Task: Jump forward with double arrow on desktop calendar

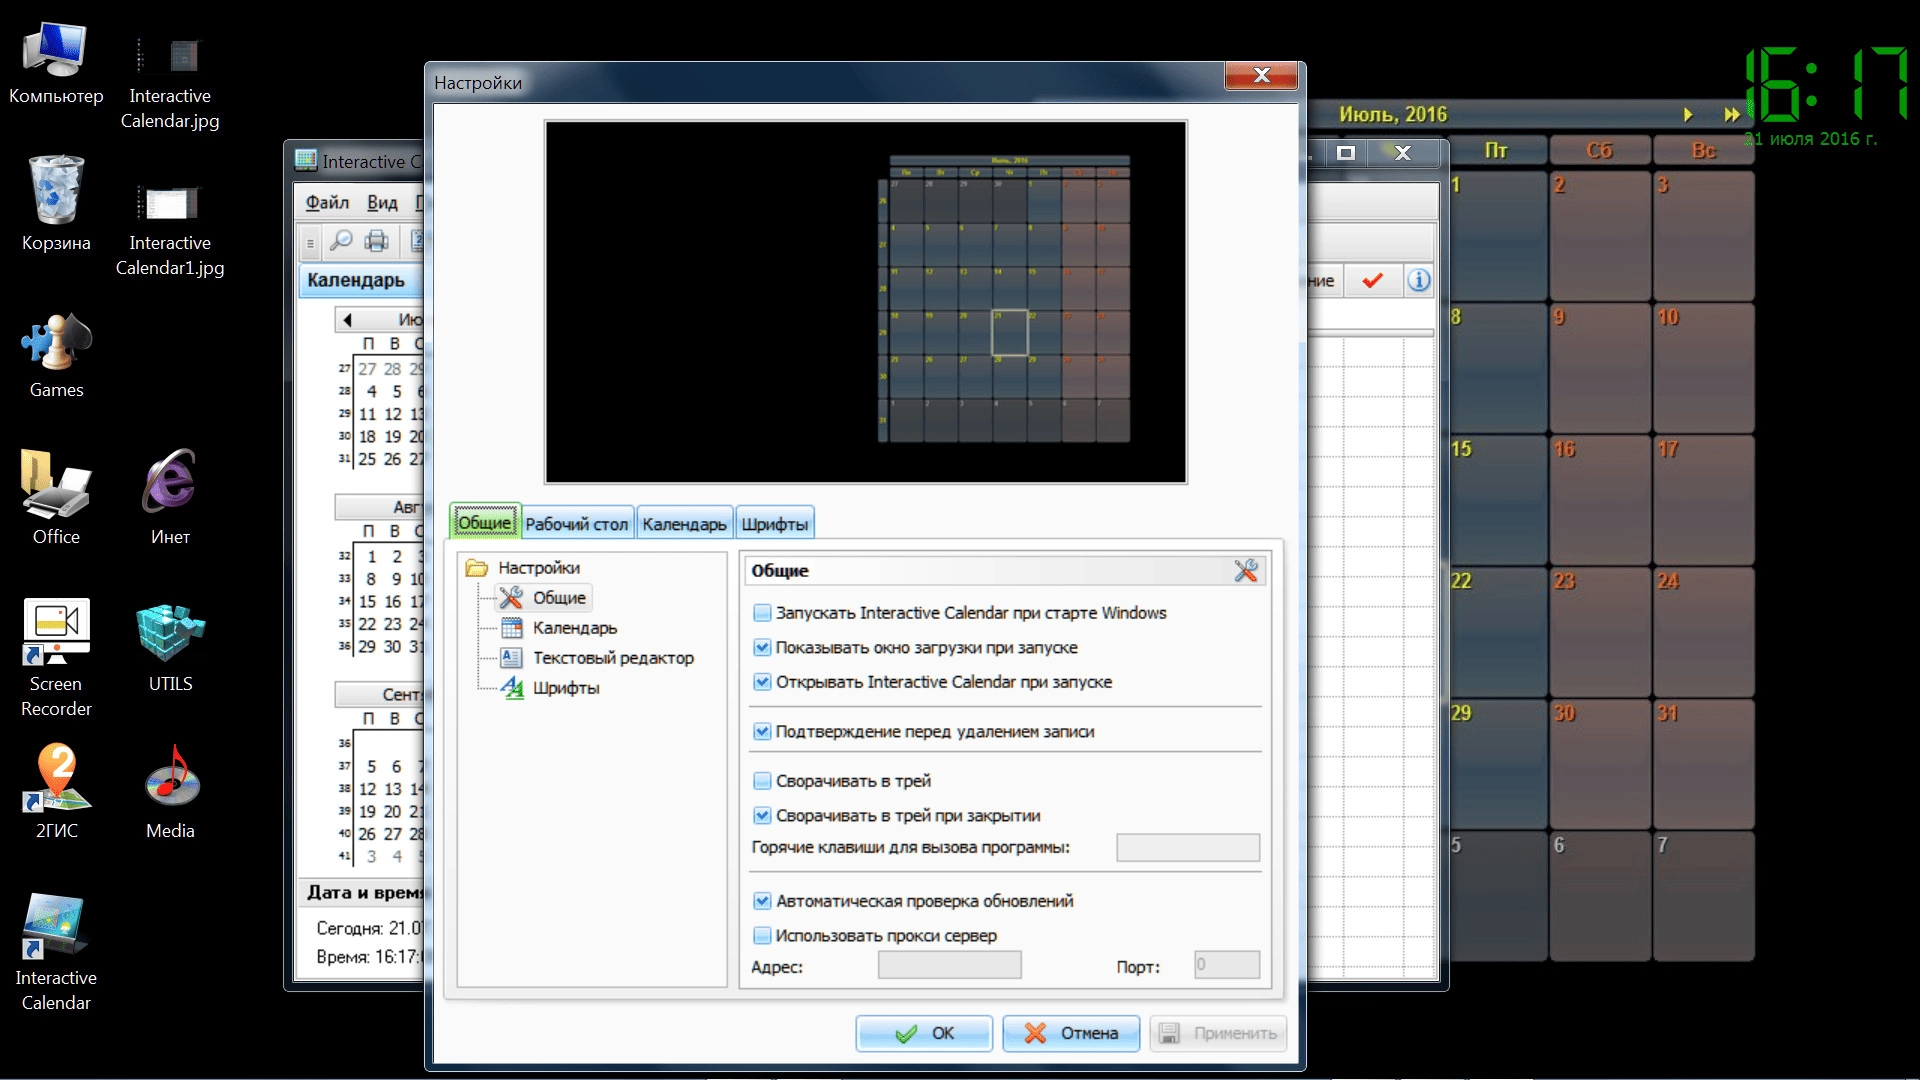Action: coord(1731,115)
